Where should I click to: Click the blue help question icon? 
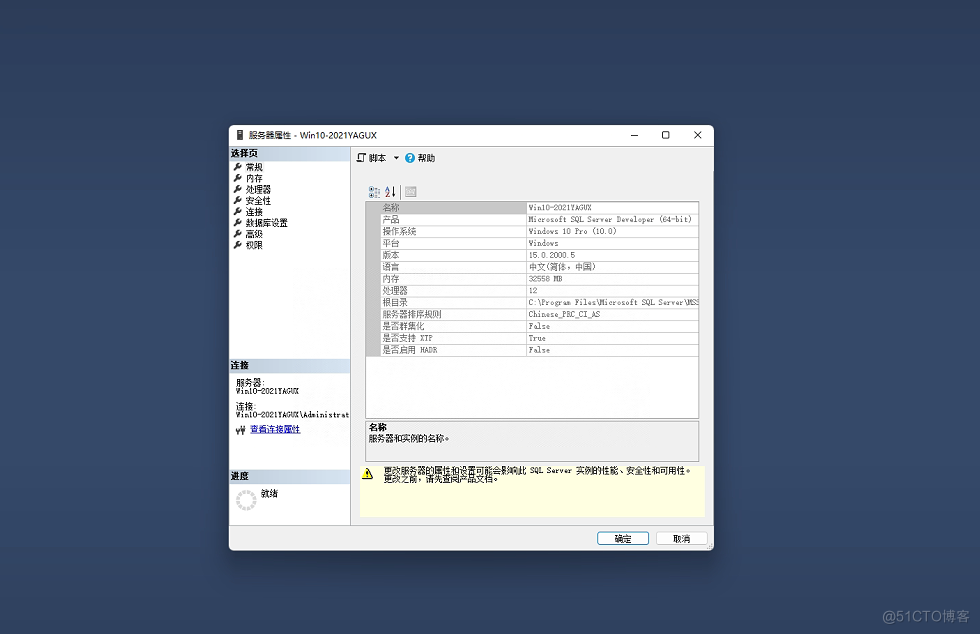pyautogui.click(x=410, y=158)
